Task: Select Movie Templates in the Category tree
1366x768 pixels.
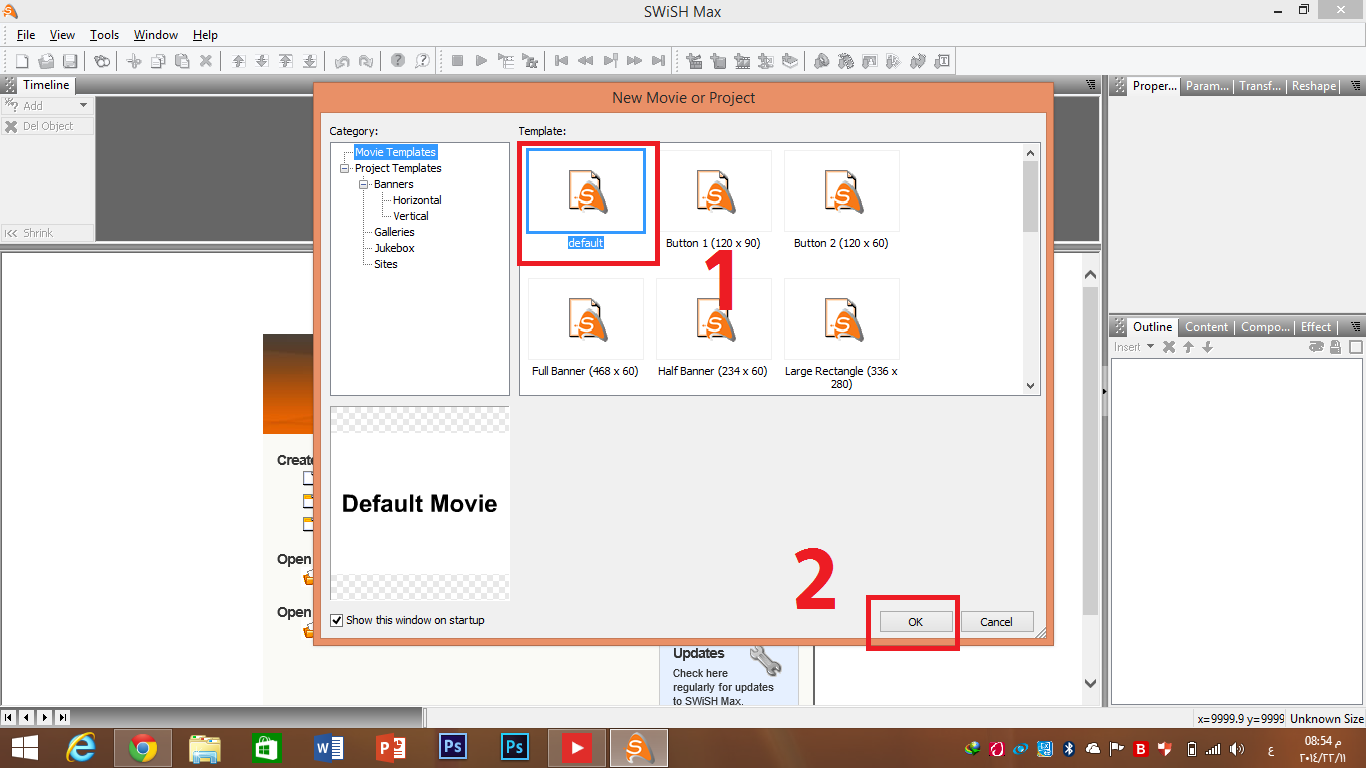Action: pyautogui.click(x=396, y=152)
